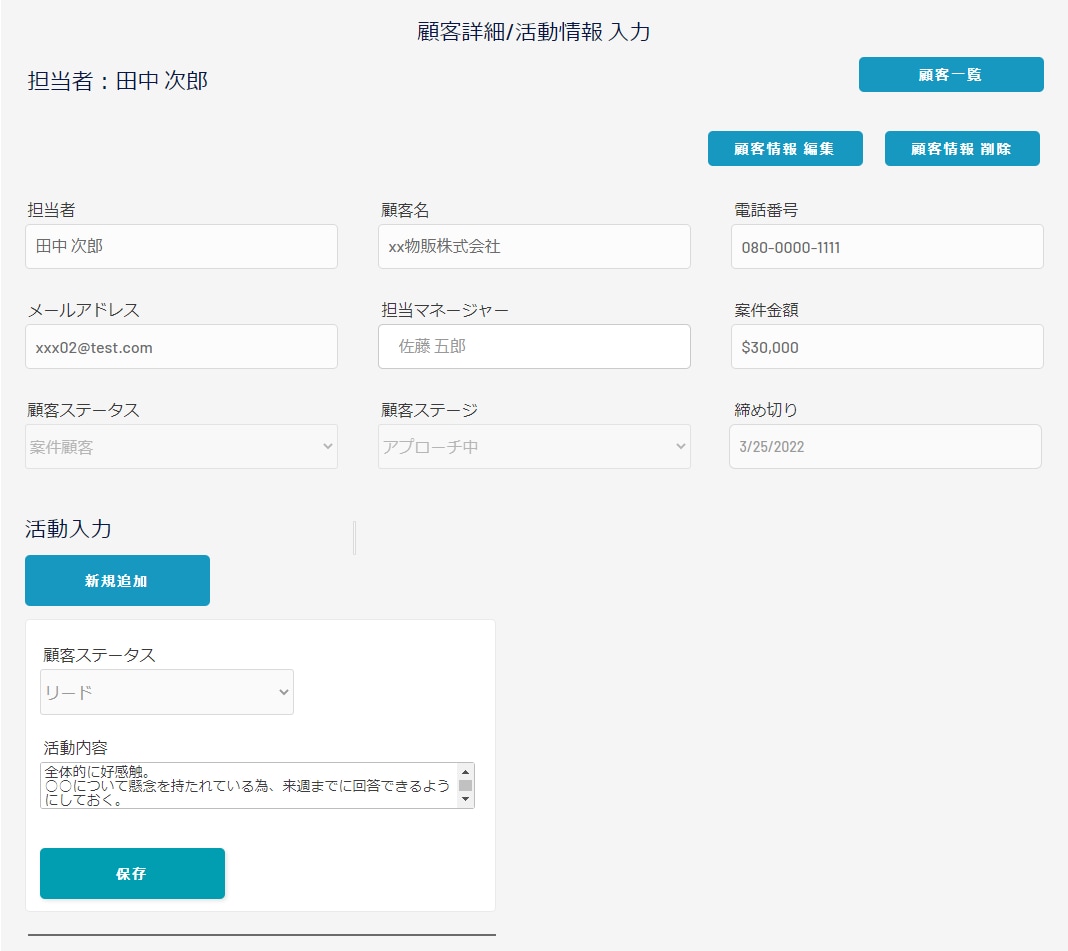Click the 担当マネージャー label
Screen dimensions: 1068x951
445,310
